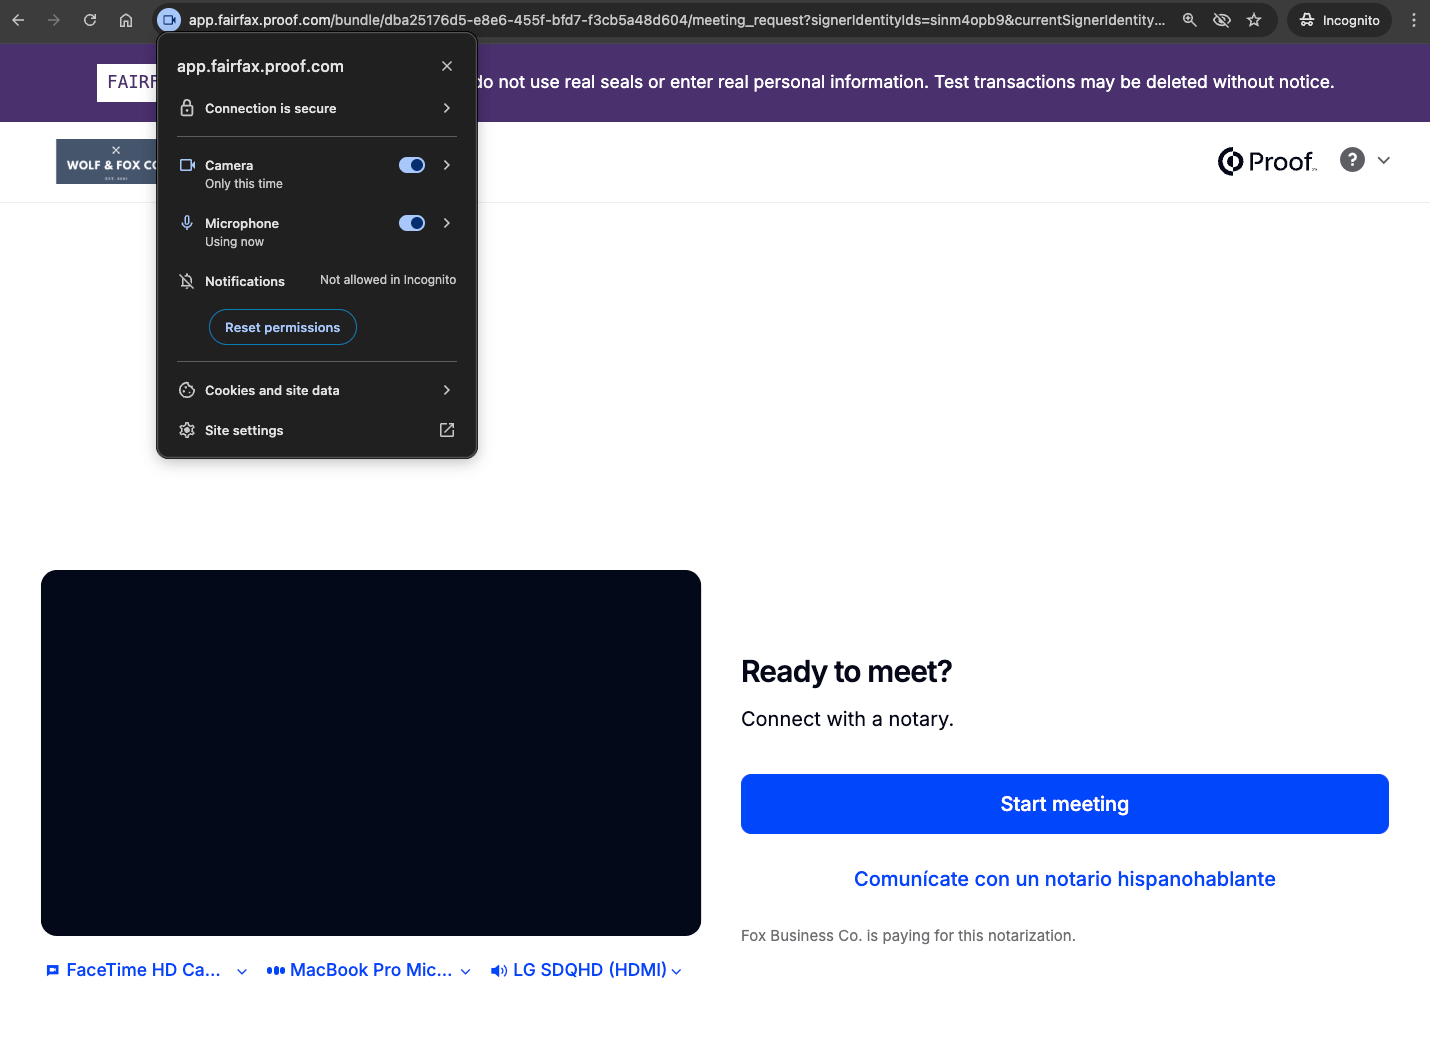Open the Incognito profile chip
This screenshot has height=1040, width=1430.
point(1339,20)
